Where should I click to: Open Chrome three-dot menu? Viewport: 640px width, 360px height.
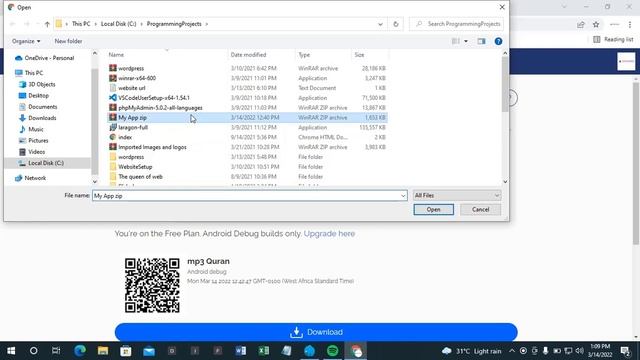point(630,24)
